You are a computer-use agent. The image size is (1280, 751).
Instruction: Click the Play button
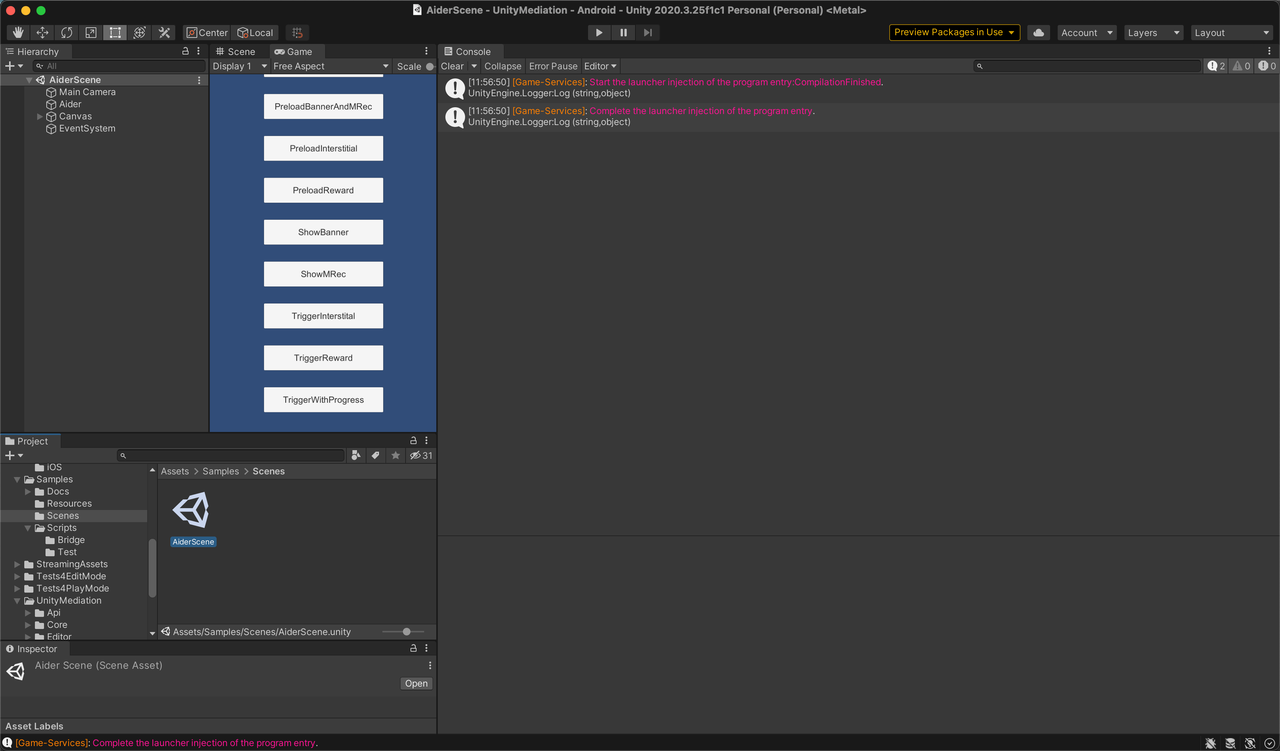(599, 33)
